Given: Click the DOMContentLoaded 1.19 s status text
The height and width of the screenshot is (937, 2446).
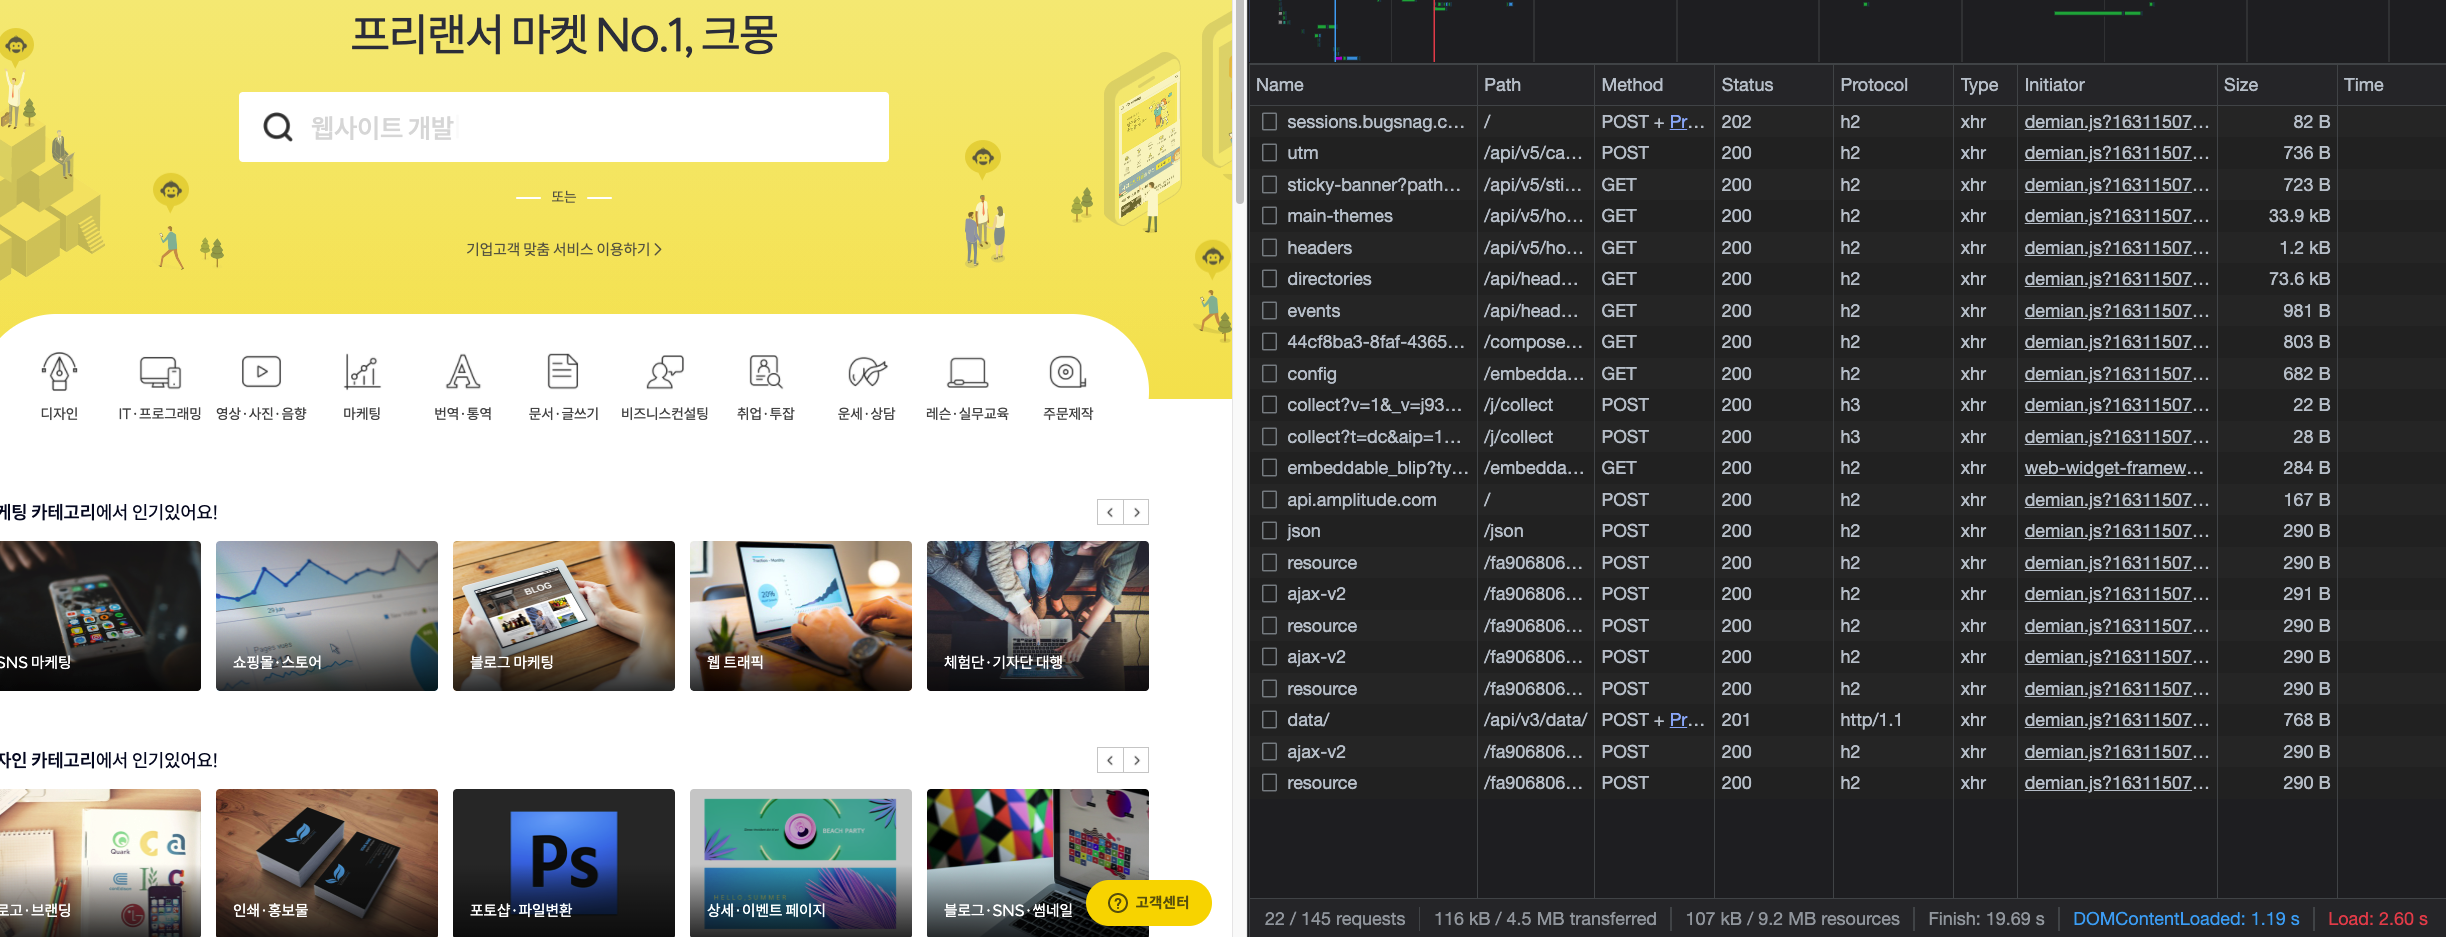Looking at the screenshot, I should 2186,919.
